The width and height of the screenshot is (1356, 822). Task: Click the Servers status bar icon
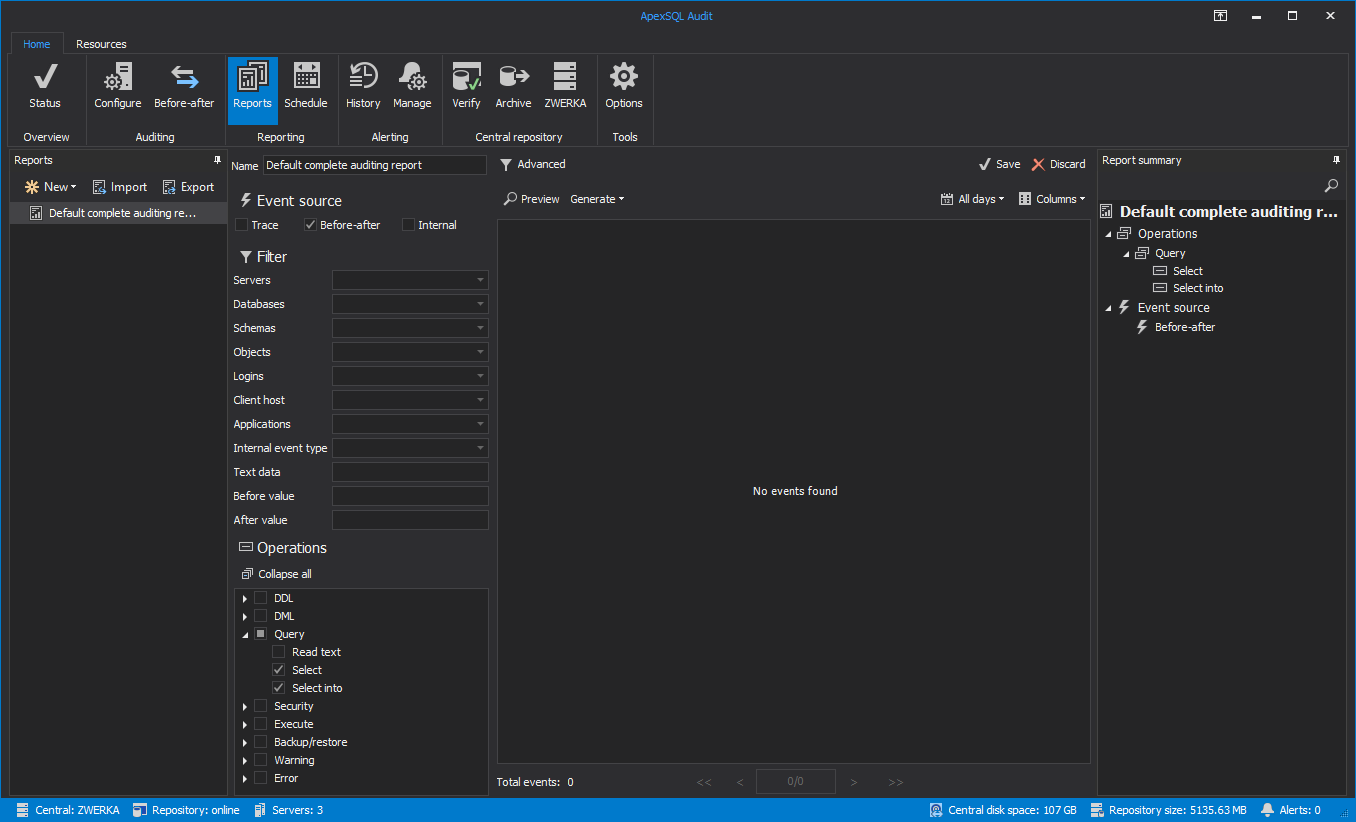260,810
